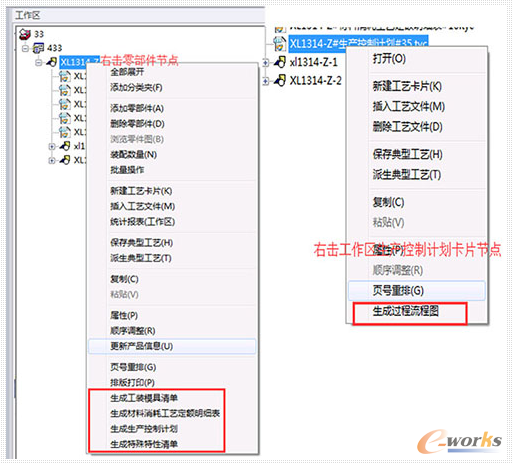Viewport: 512px width, 464px height.
Task: Click first process card icon under XL1314-Z
Action: (65, 76)
